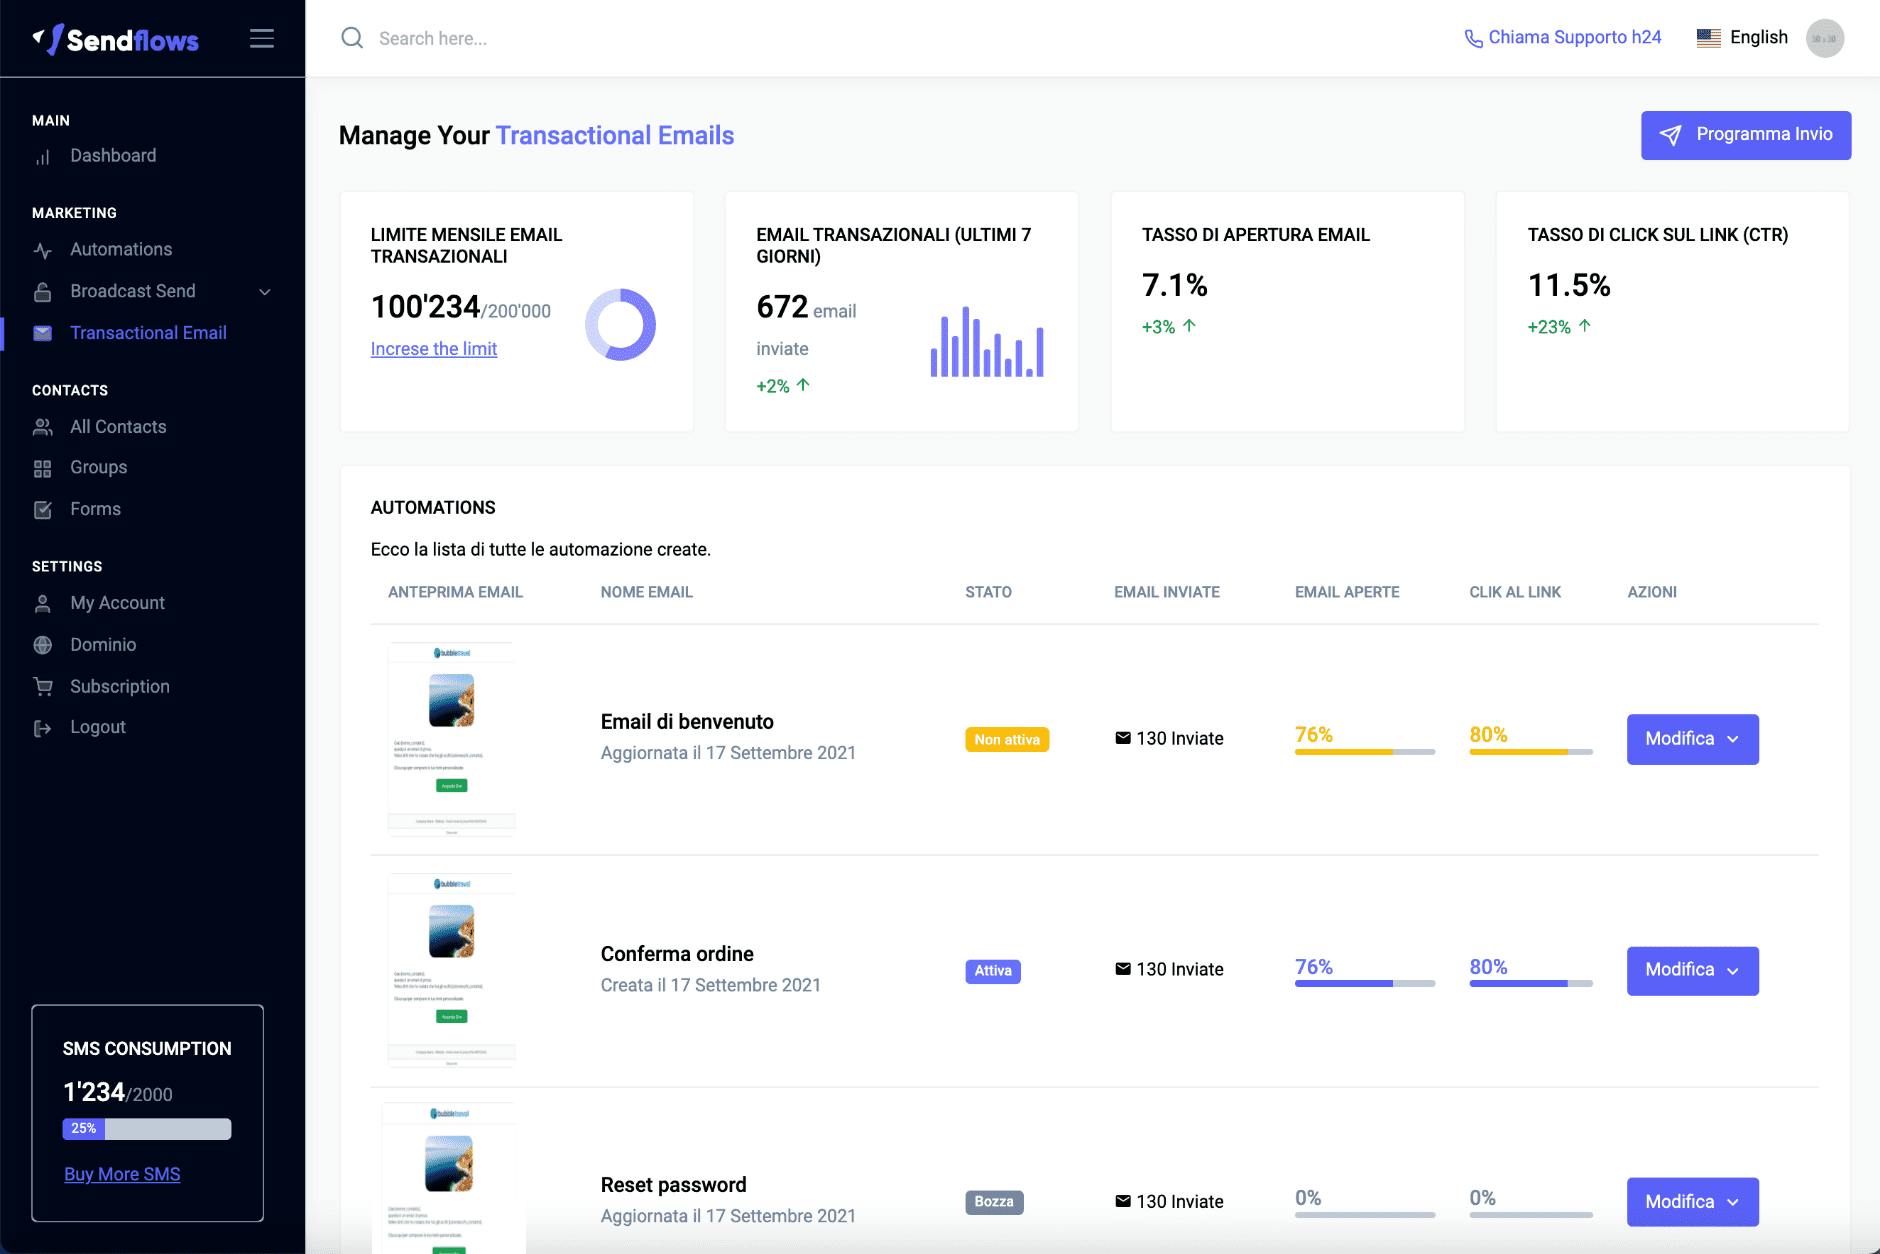Click the Dashboard bar chart icon
Screen dimensions: 1880x1254
coord(43,157)
